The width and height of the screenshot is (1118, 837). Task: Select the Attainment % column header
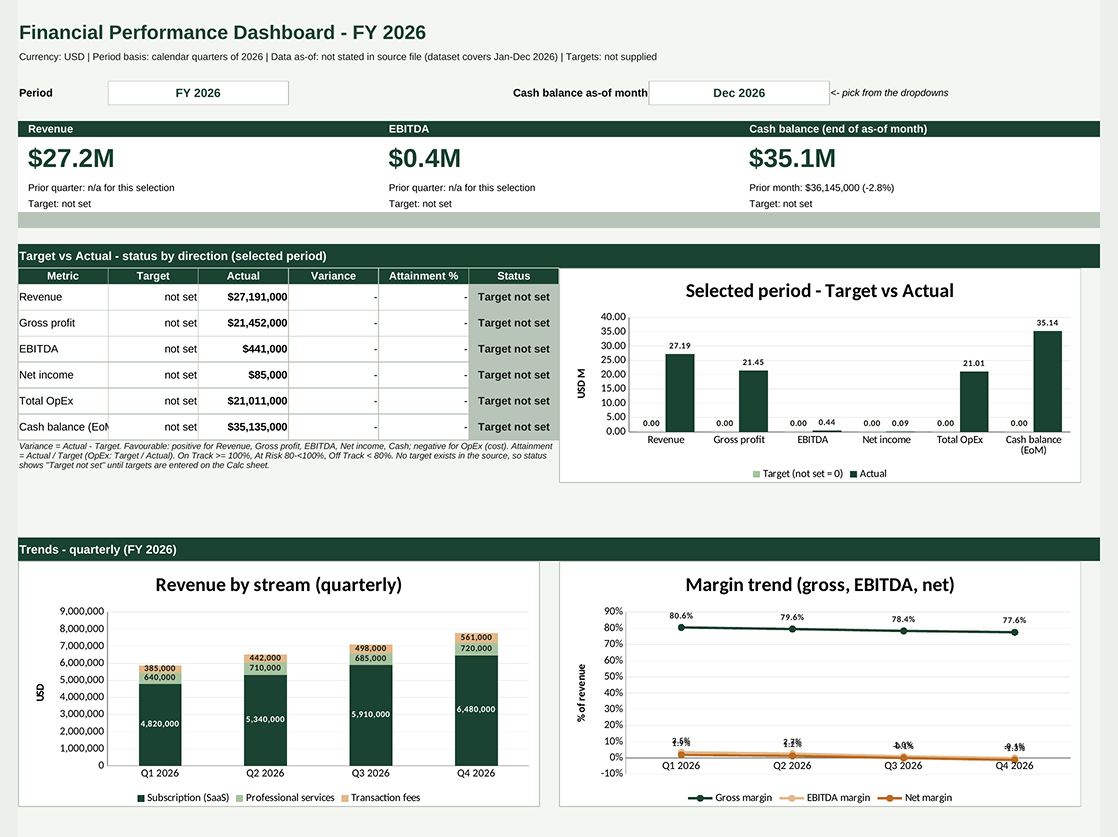point(424,276)
